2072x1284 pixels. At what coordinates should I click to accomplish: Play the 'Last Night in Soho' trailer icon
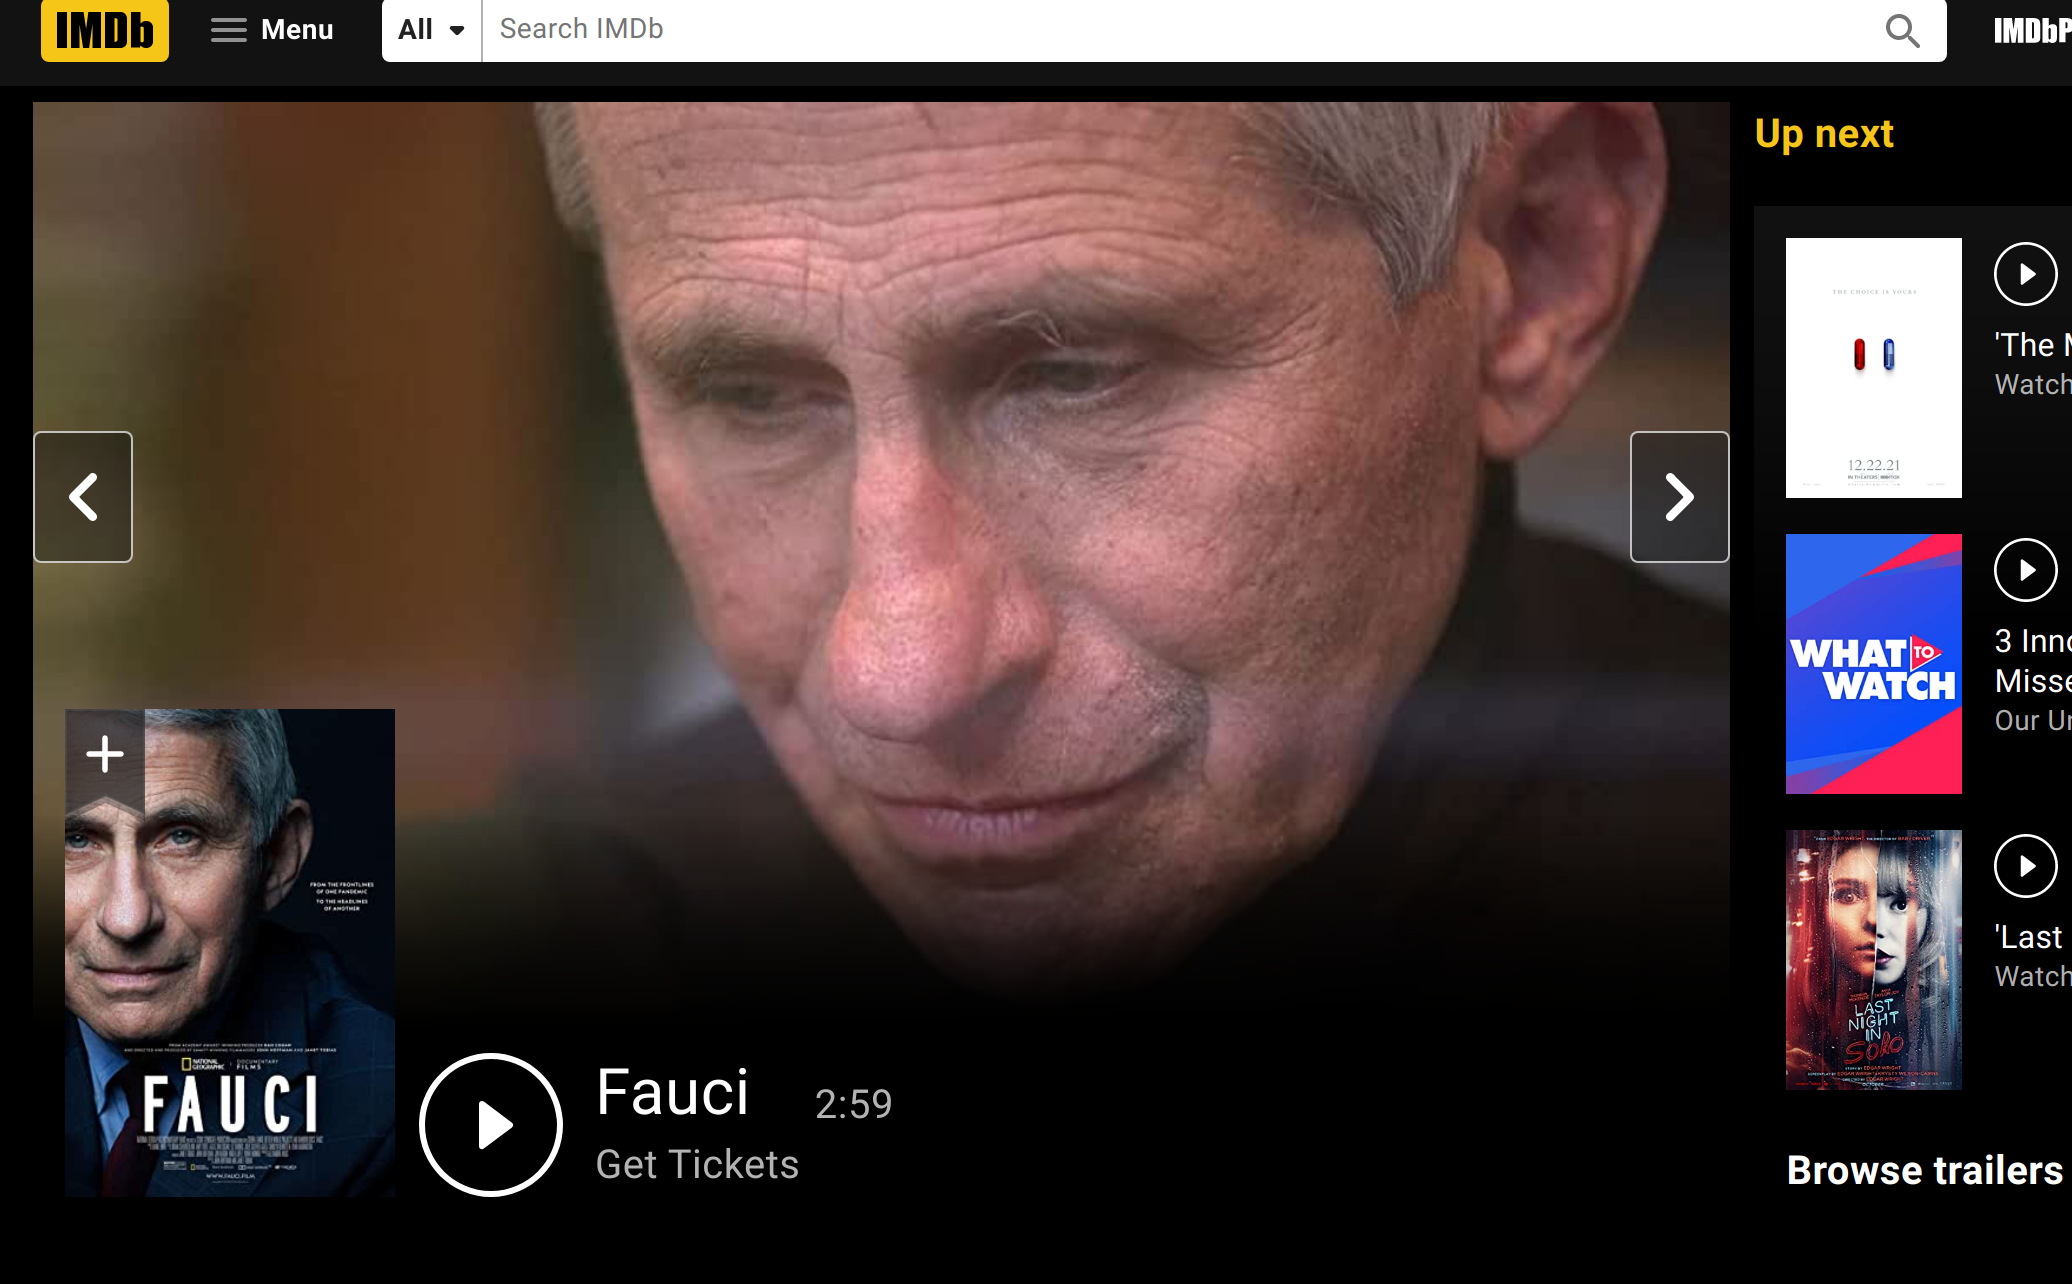[2026, 866]
